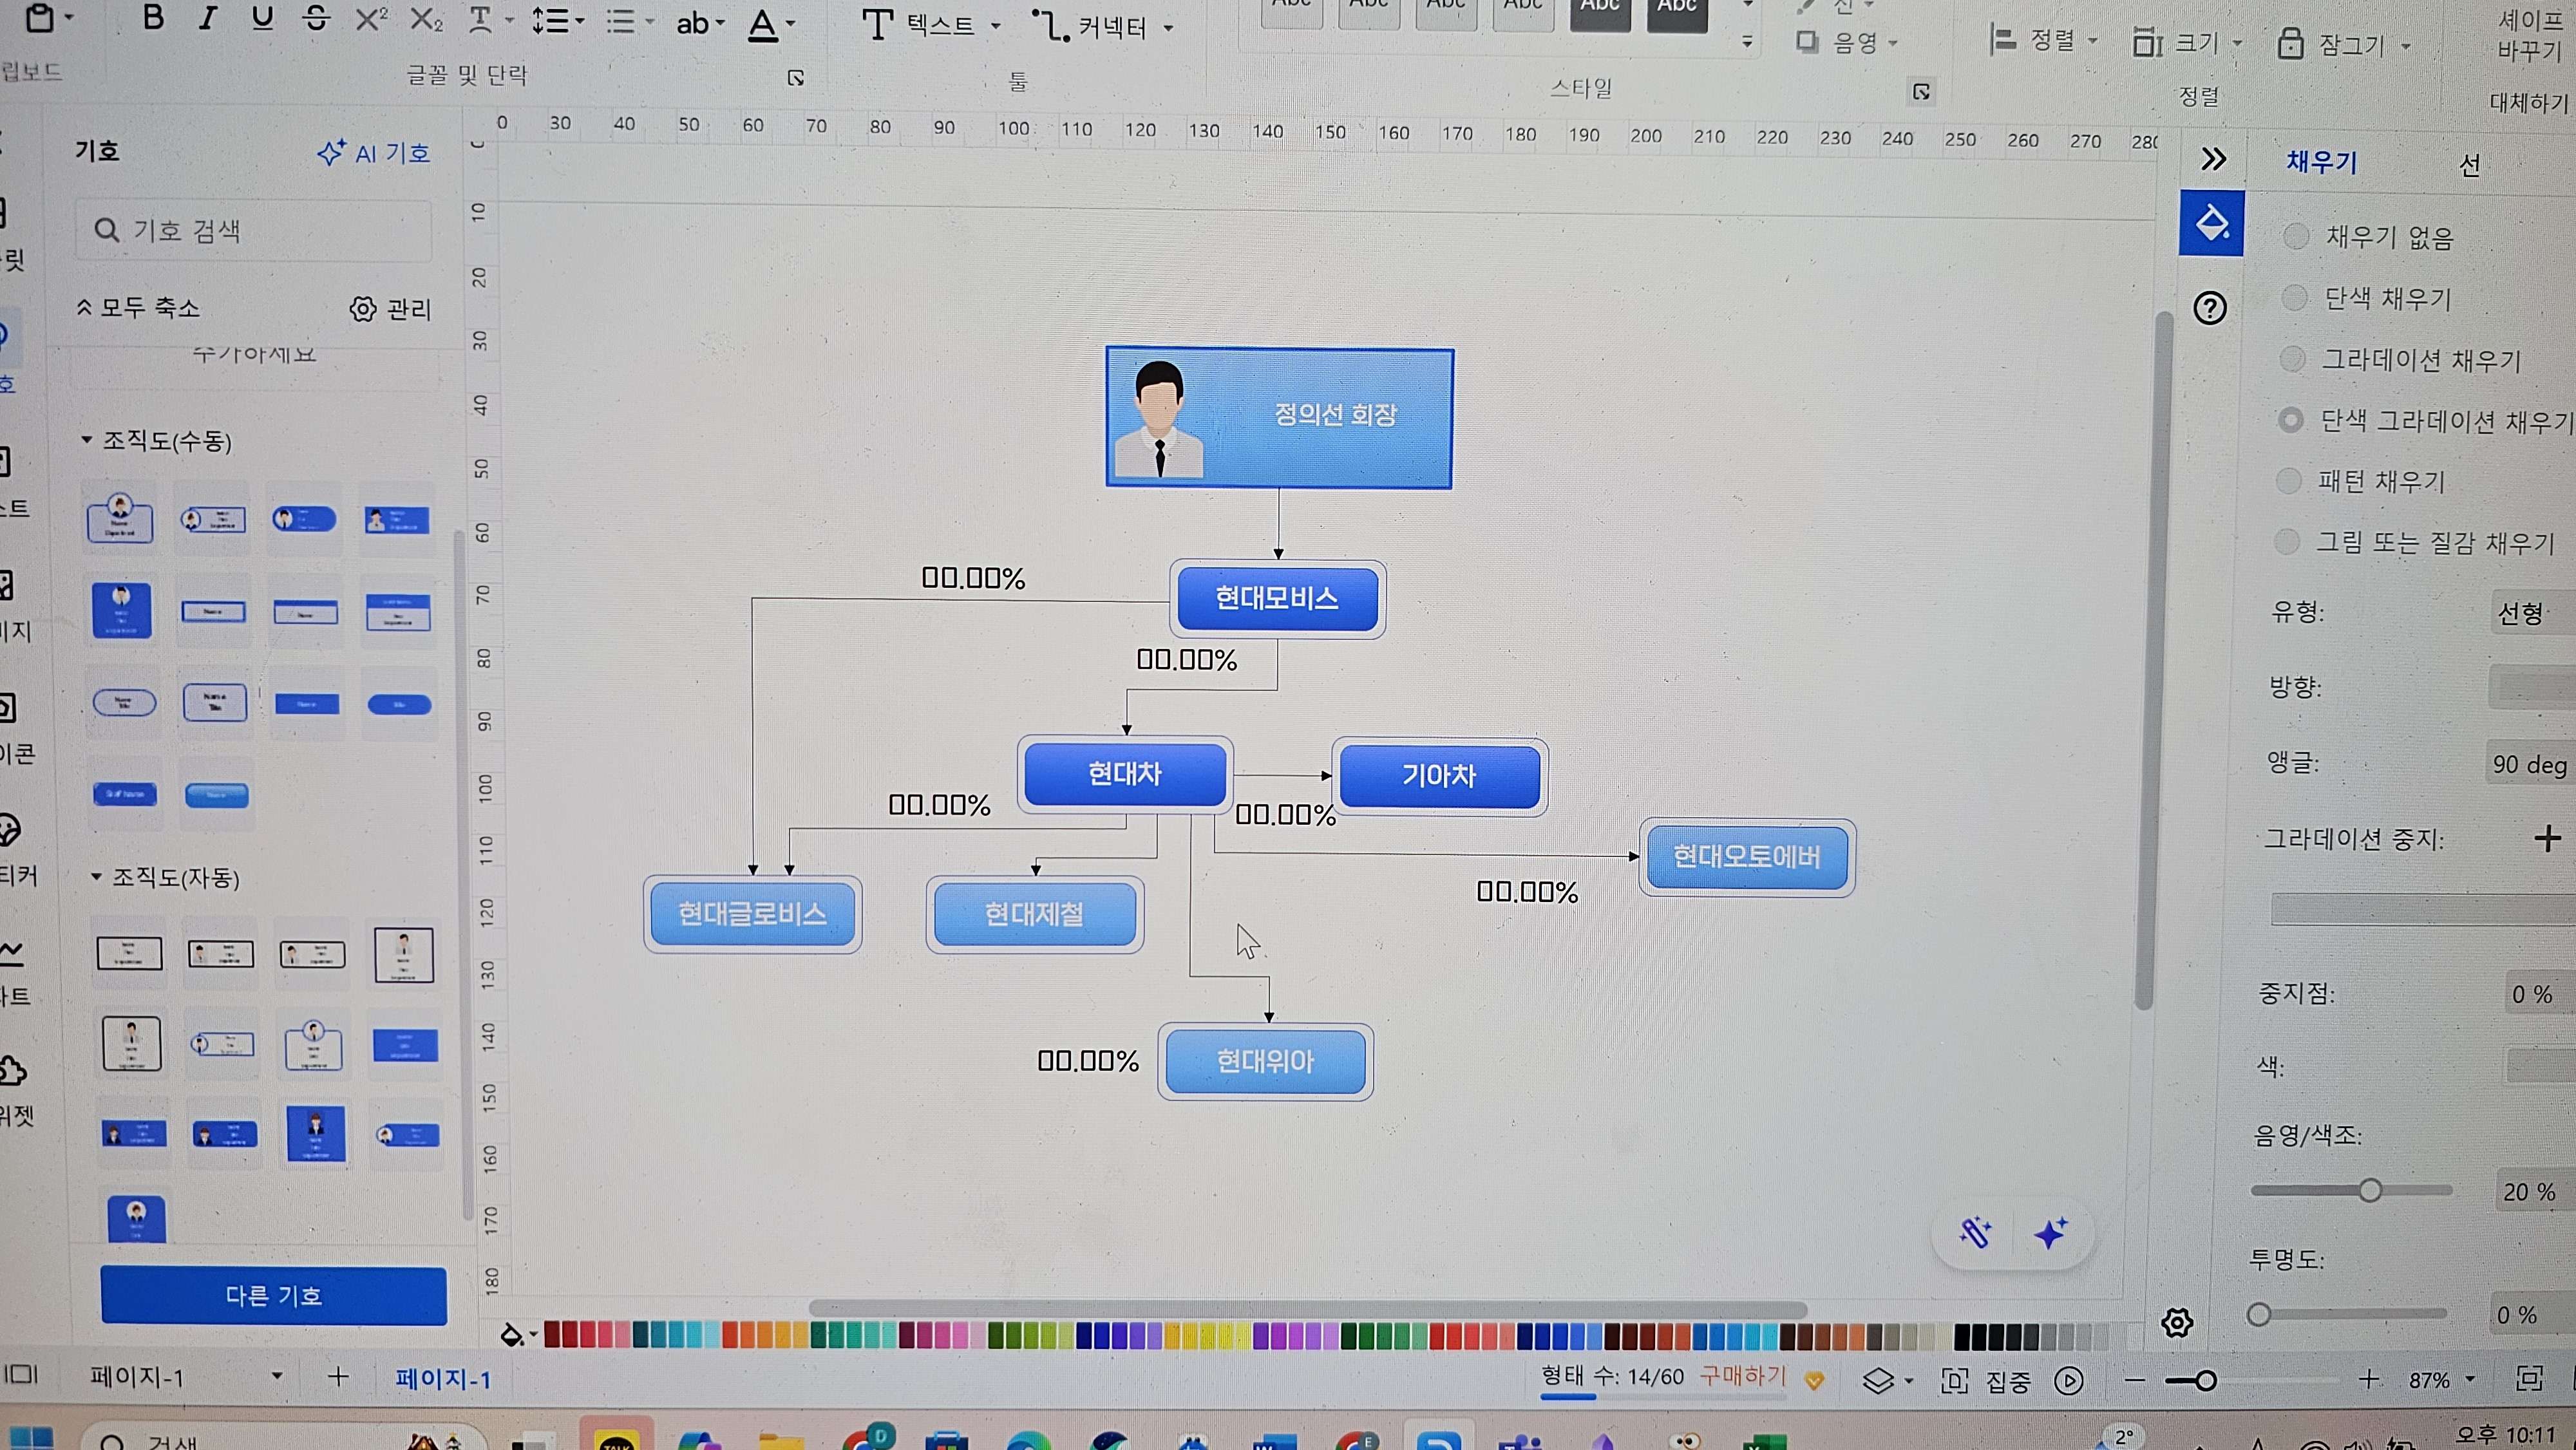The width and height of the screenshot is (2576, 1450).
Task: Select 그라데이션 채우기 radio option
Action: tap(2292, 358)
